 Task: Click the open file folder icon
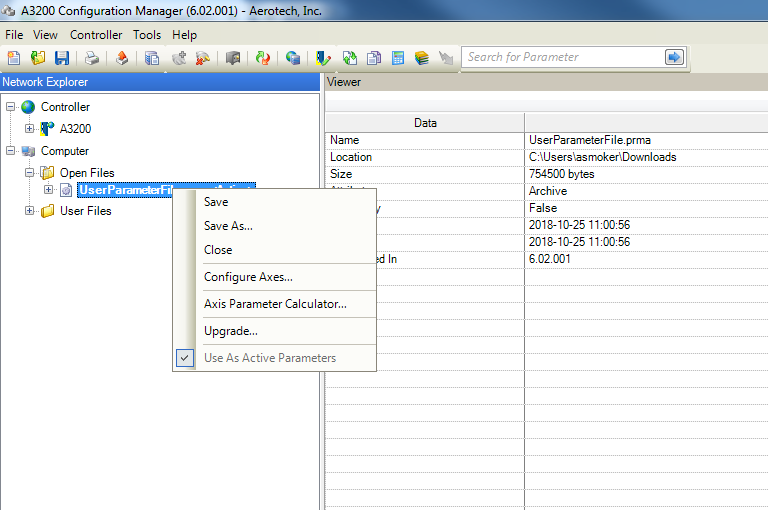pos(38,58)
